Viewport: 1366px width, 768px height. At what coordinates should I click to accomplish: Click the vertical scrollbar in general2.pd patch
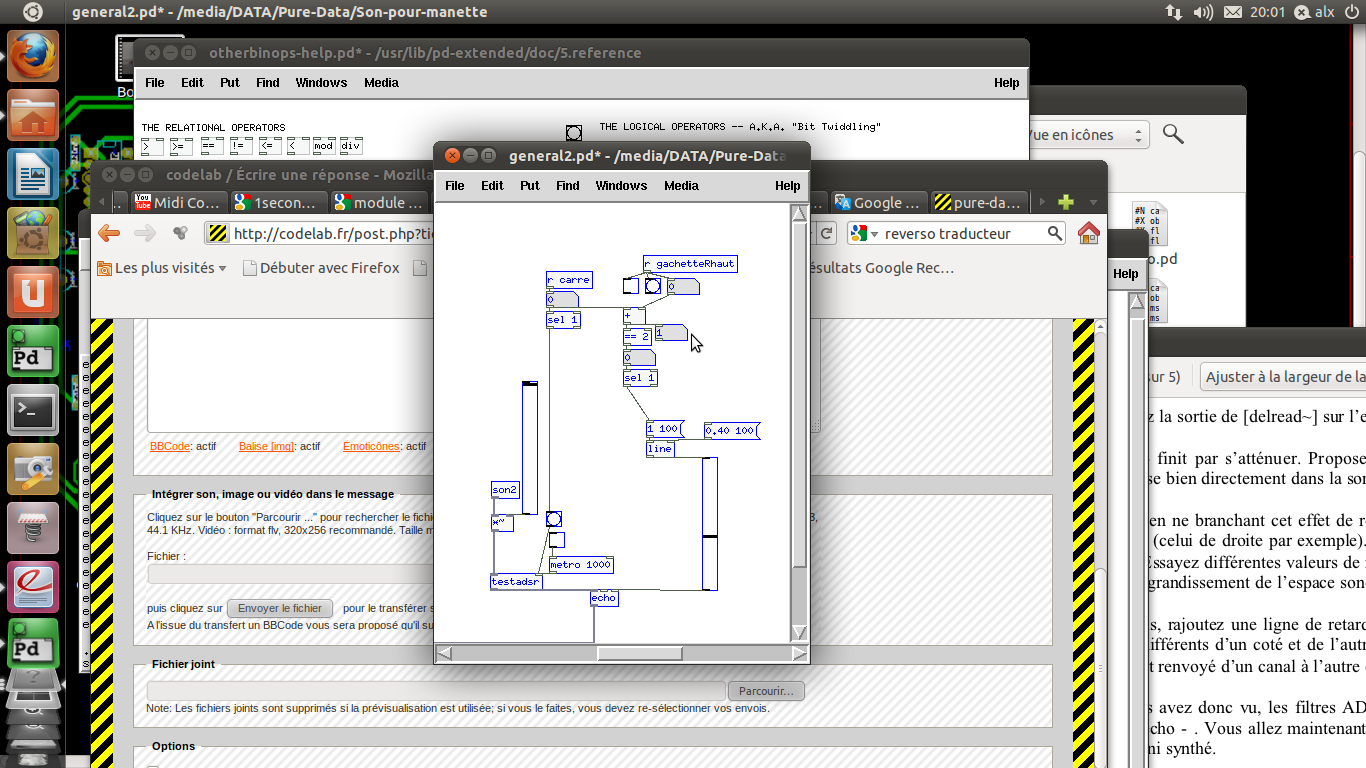click(x=799, y=396)
